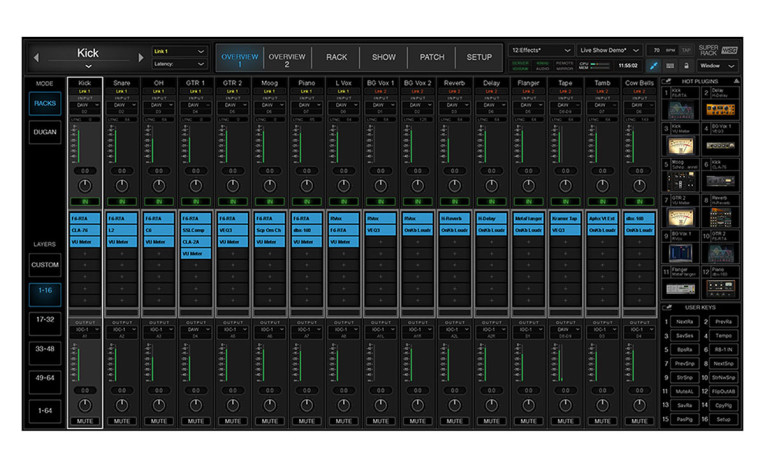Select Dugan mode
765x456 pixels.
point(45,132)
